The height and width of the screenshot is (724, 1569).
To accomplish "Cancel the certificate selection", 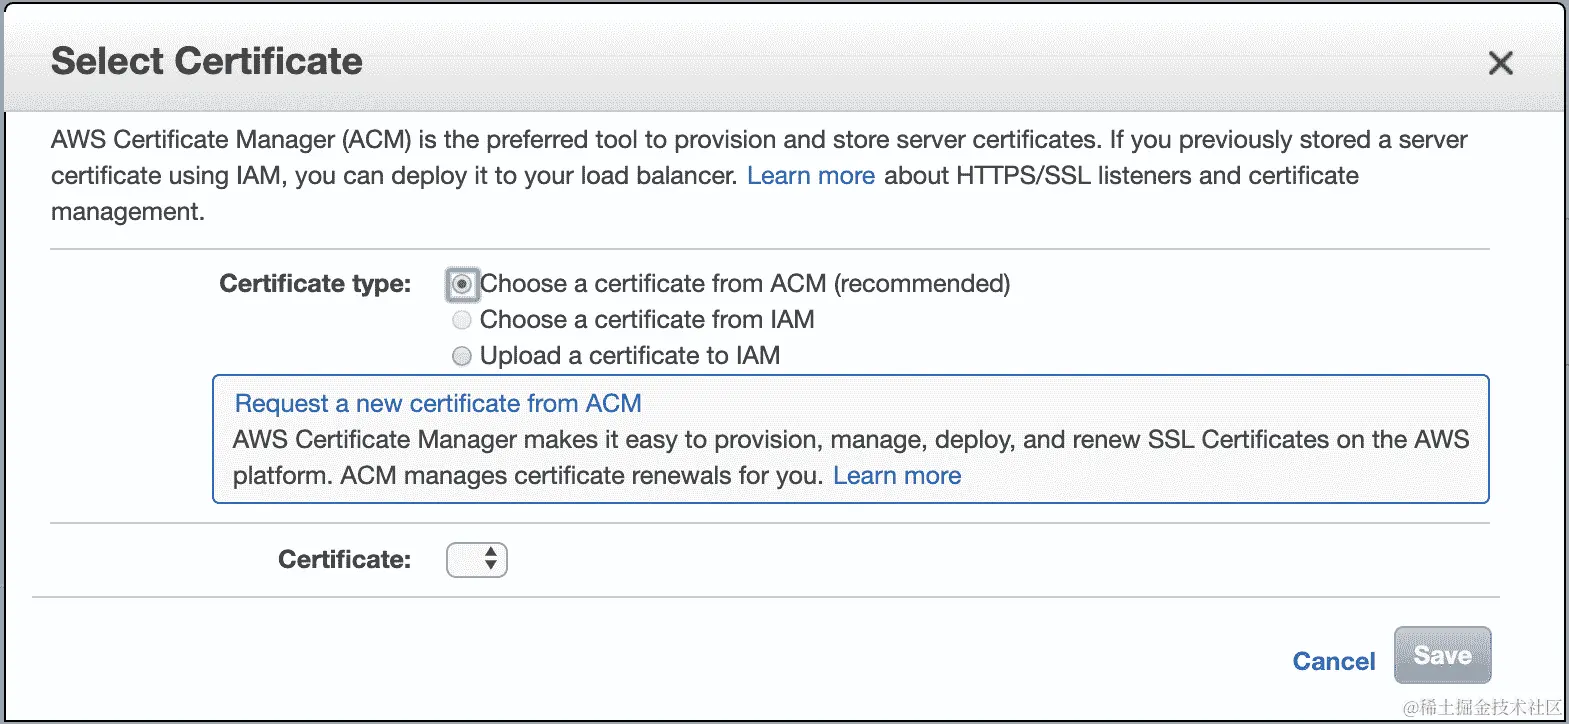I will click(1333, 661).
